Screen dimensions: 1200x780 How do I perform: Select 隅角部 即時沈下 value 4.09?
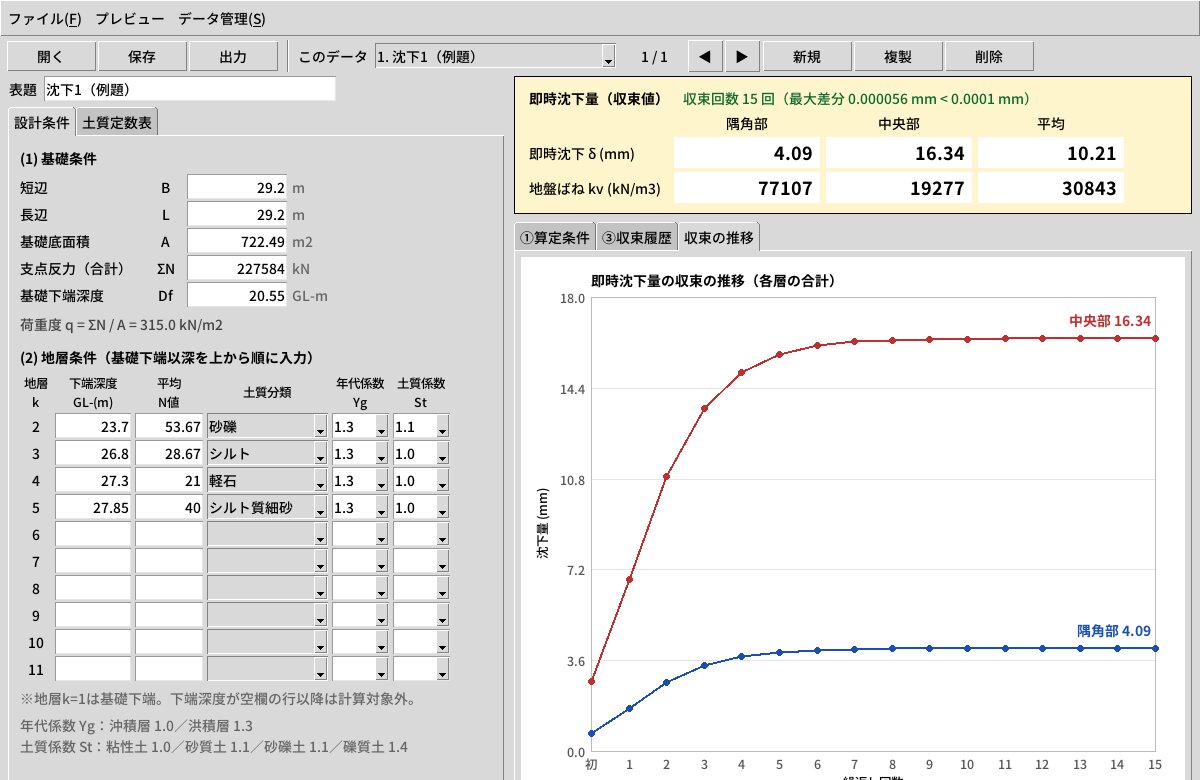[748, 153]
